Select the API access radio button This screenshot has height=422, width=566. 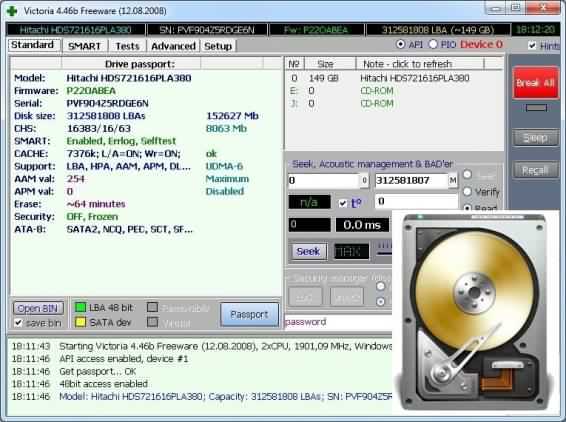click(400, 44)
